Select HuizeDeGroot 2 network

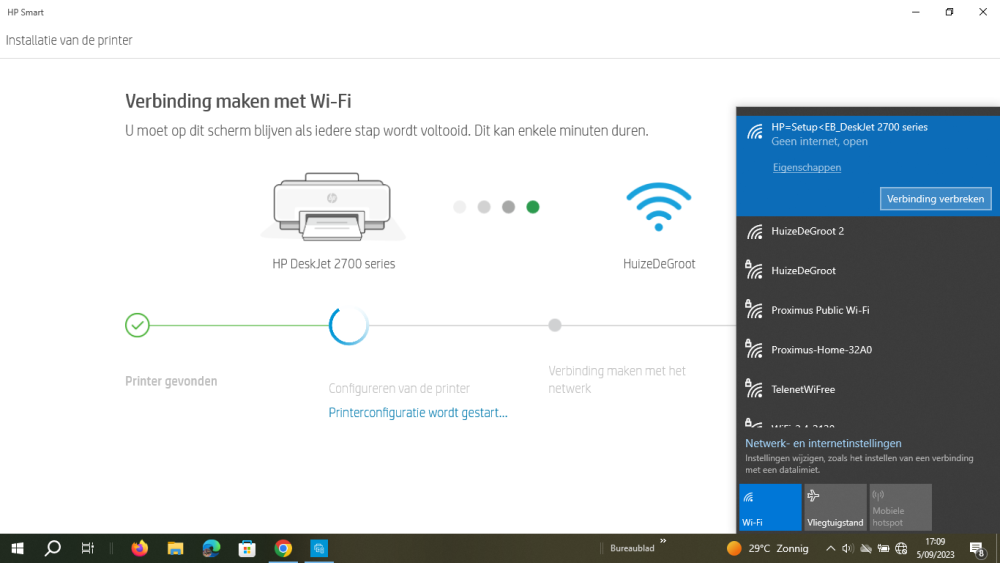coord(867,231)
